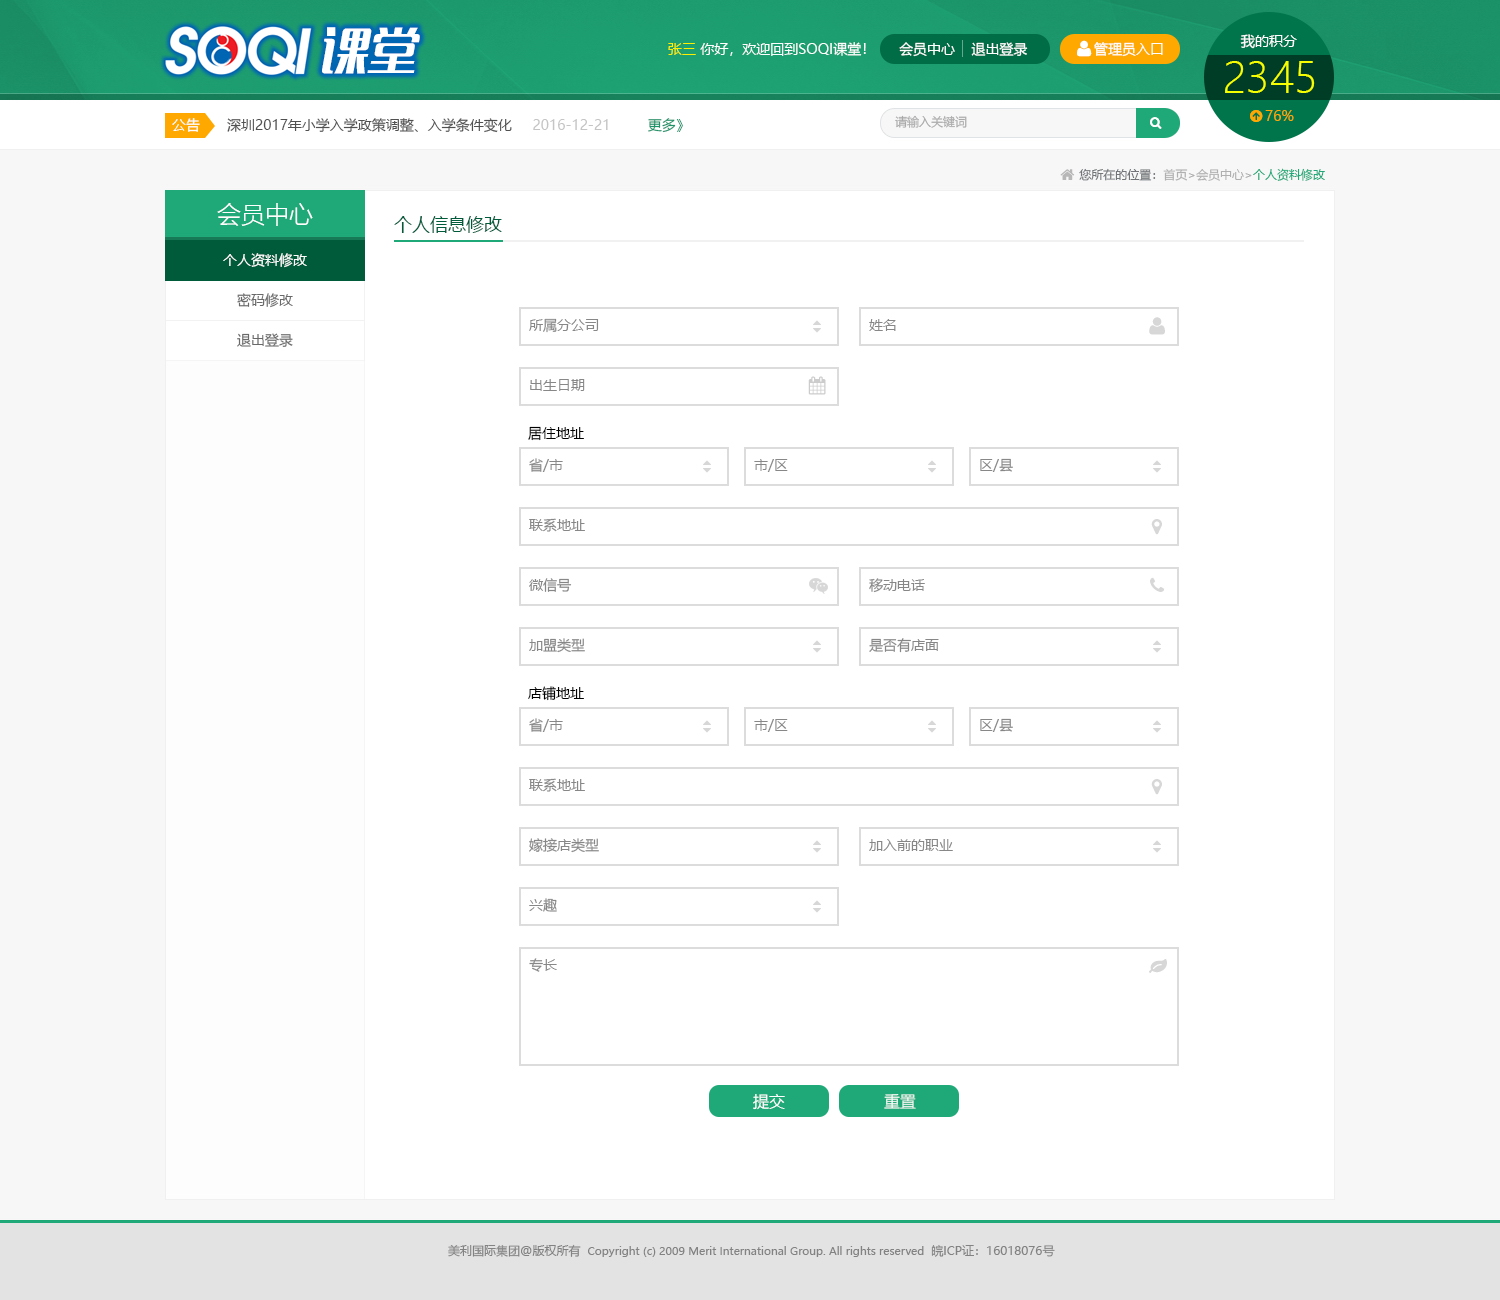Click 个人资料修改 in breadcrumb
The width and height of the screenshot is (1500, 1300).
[1289, 175]
